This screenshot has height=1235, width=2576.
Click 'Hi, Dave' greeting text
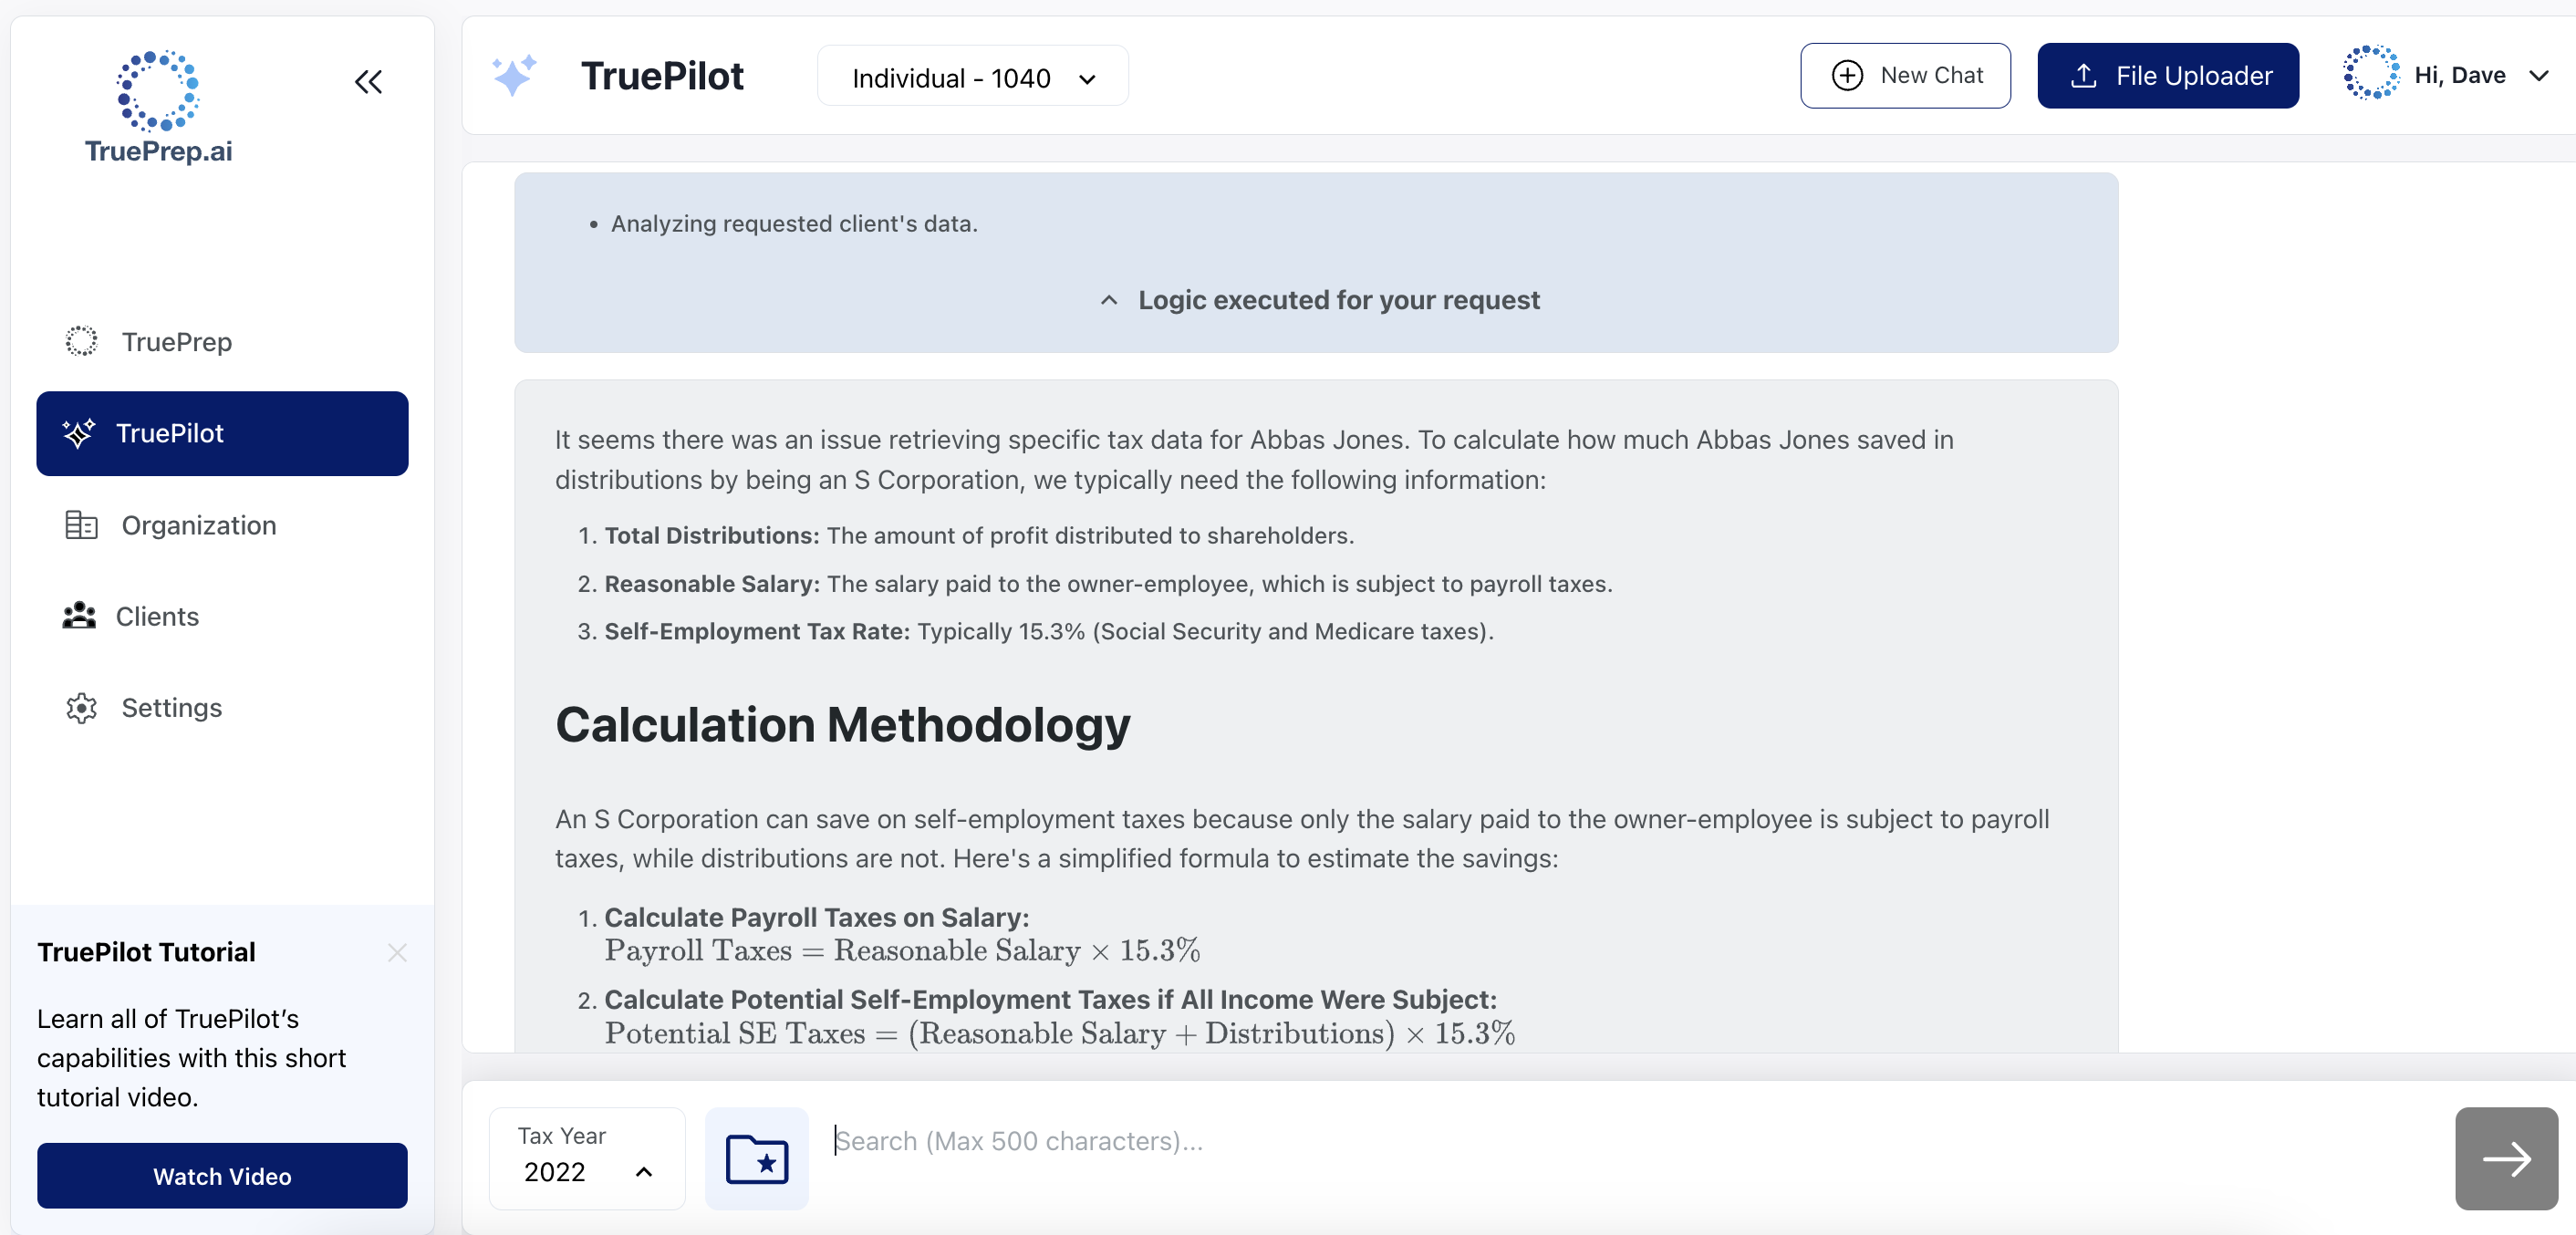pos(2459,75)
